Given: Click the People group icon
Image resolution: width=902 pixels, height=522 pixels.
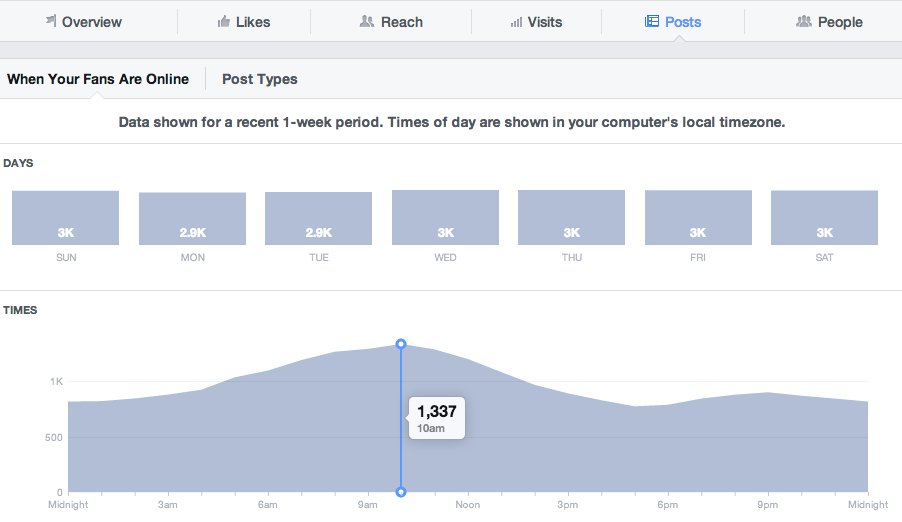Looking at the screenshot, I should pos(803,21).
